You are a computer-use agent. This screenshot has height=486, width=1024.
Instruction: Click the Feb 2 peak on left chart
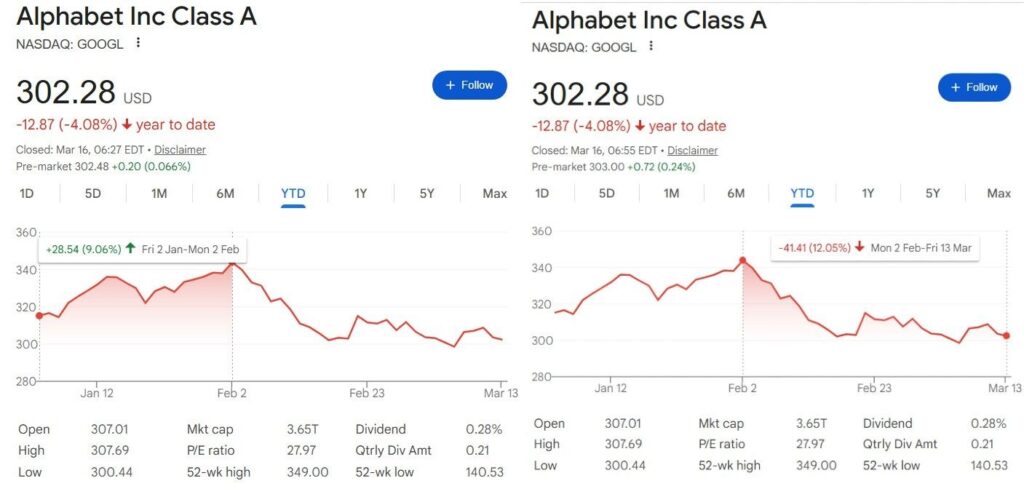(x=232, y=264)
